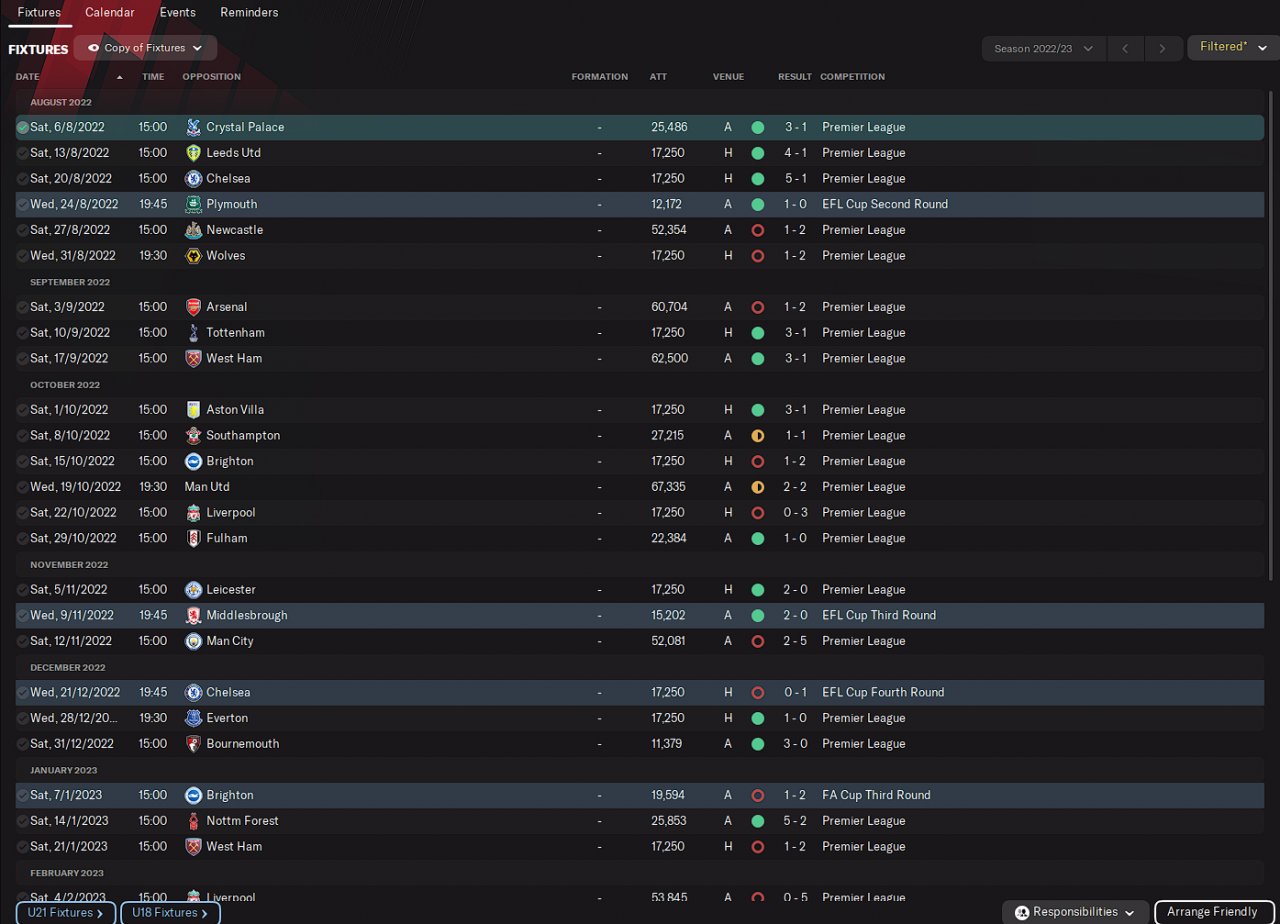Click Liverpool's badge in the 22/10/2022 row
Screen dimensions: 1280x924
pyautogui.click(x=193, y=513)
